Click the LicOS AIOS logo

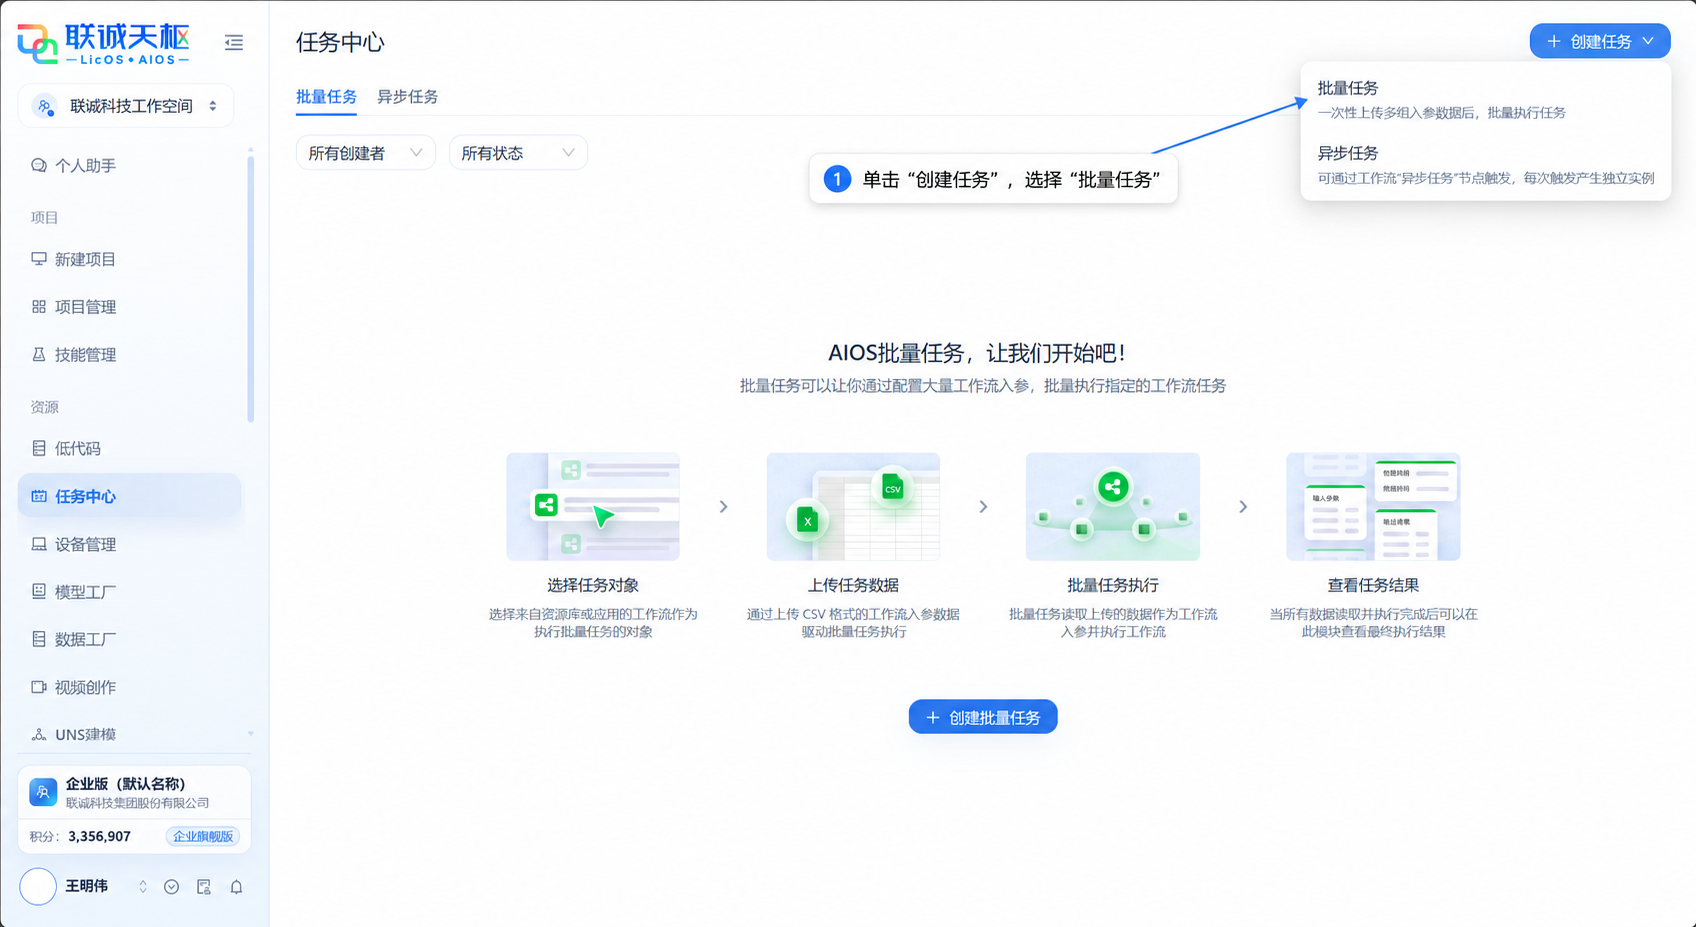(x=103, y=44)
